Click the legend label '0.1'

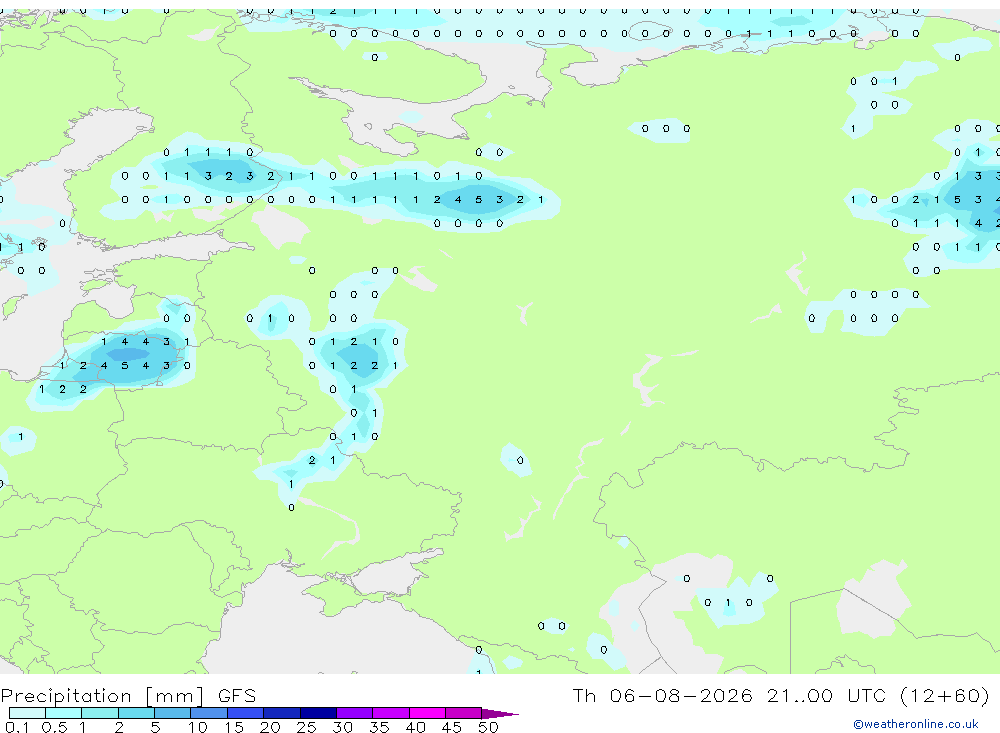[x=17, y=727]
